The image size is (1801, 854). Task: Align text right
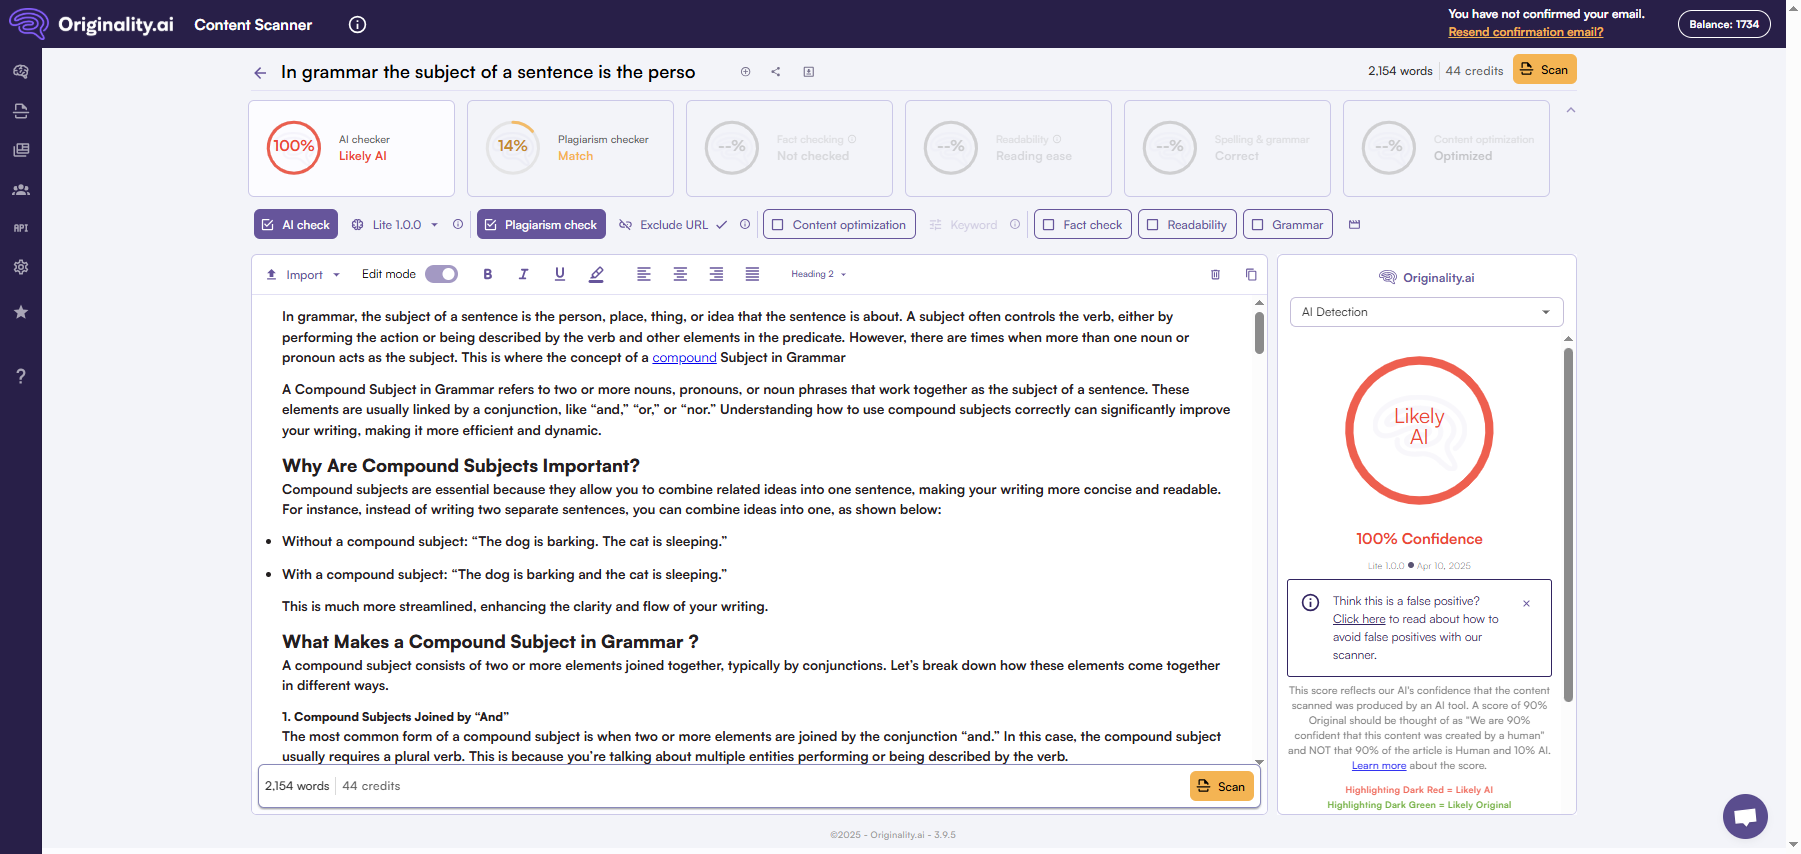pos(716,274)
